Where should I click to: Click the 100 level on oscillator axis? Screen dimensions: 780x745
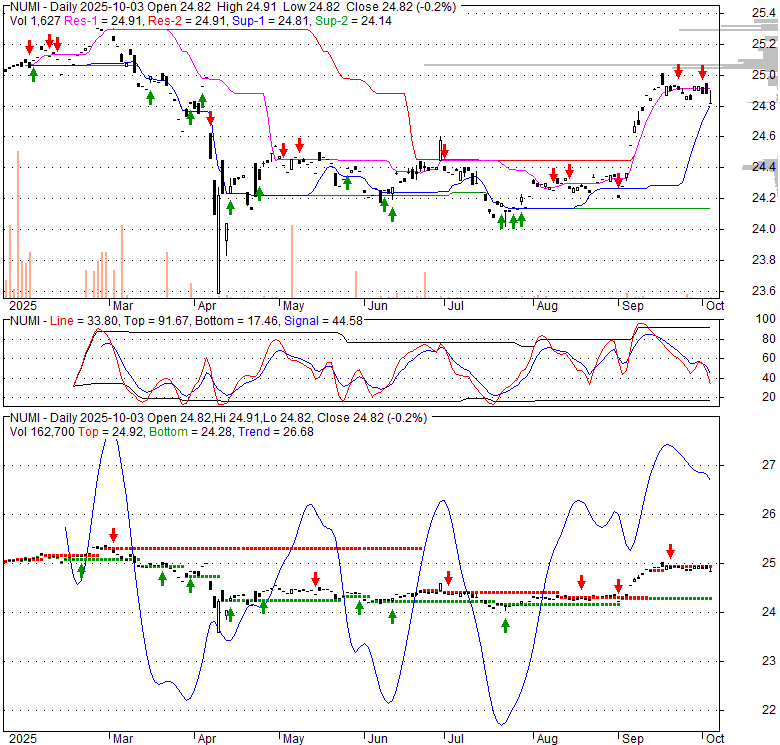click(x=764, y=319)
